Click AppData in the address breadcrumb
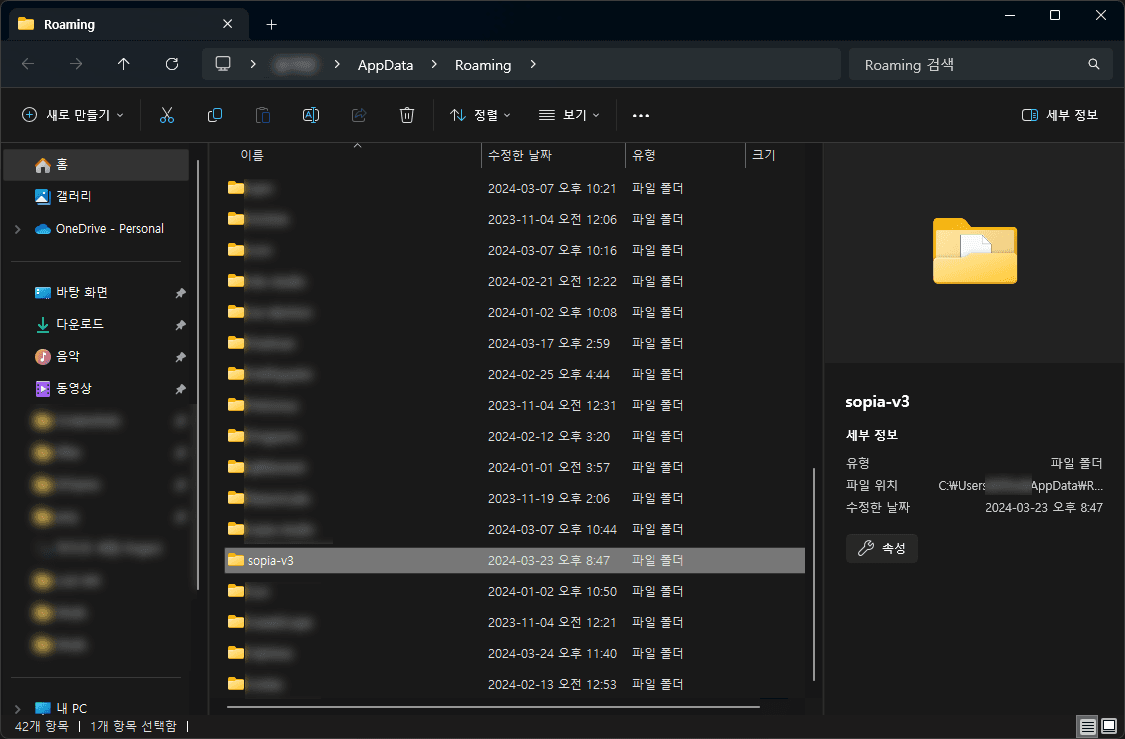Screen dimensions: 1125x739 [x=386, y=64]
